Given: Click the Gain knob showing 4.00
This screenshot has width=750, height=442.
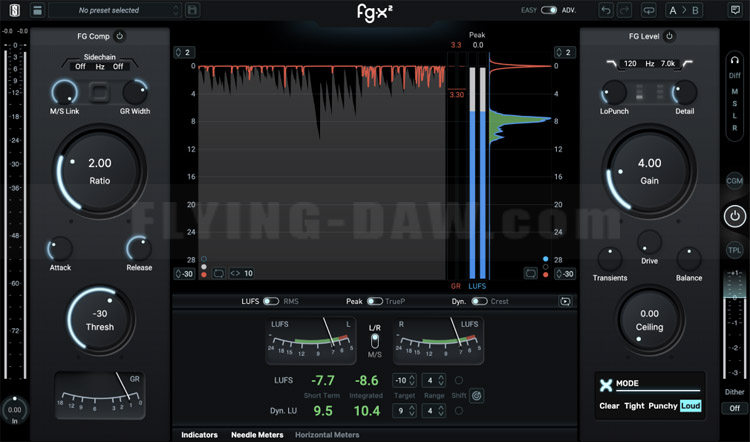Looking at the screenshot, I should (x=649, y=171).
